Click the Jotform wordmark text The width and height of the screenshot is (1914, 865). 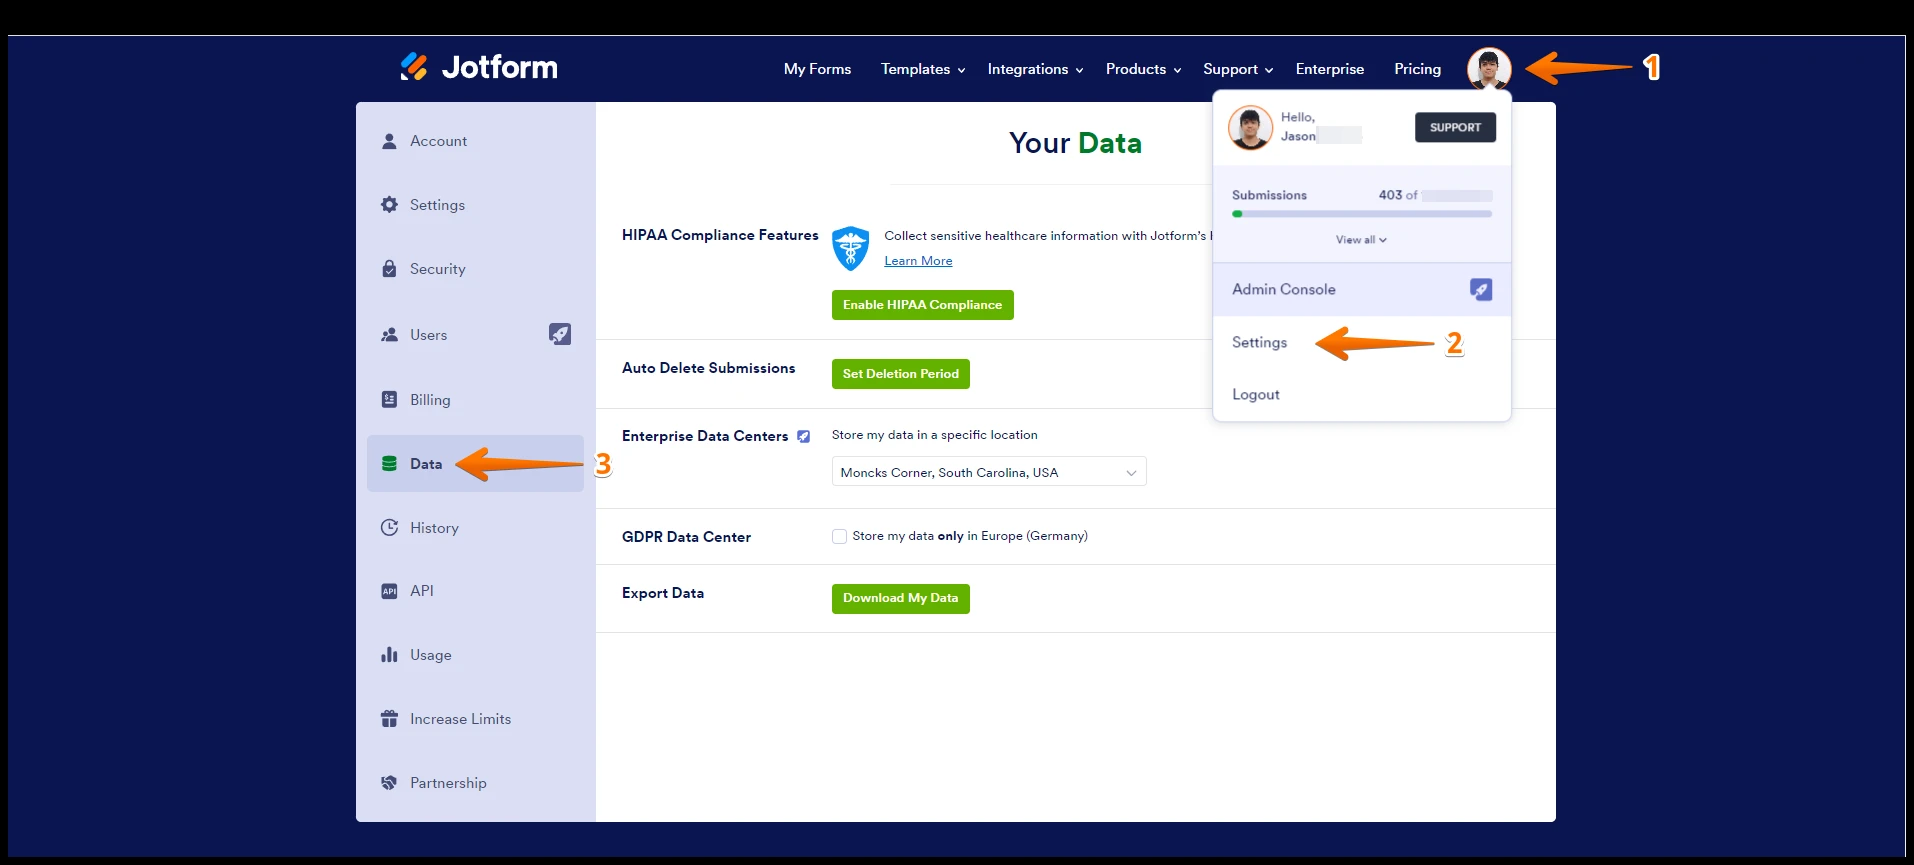coord(500,67)
